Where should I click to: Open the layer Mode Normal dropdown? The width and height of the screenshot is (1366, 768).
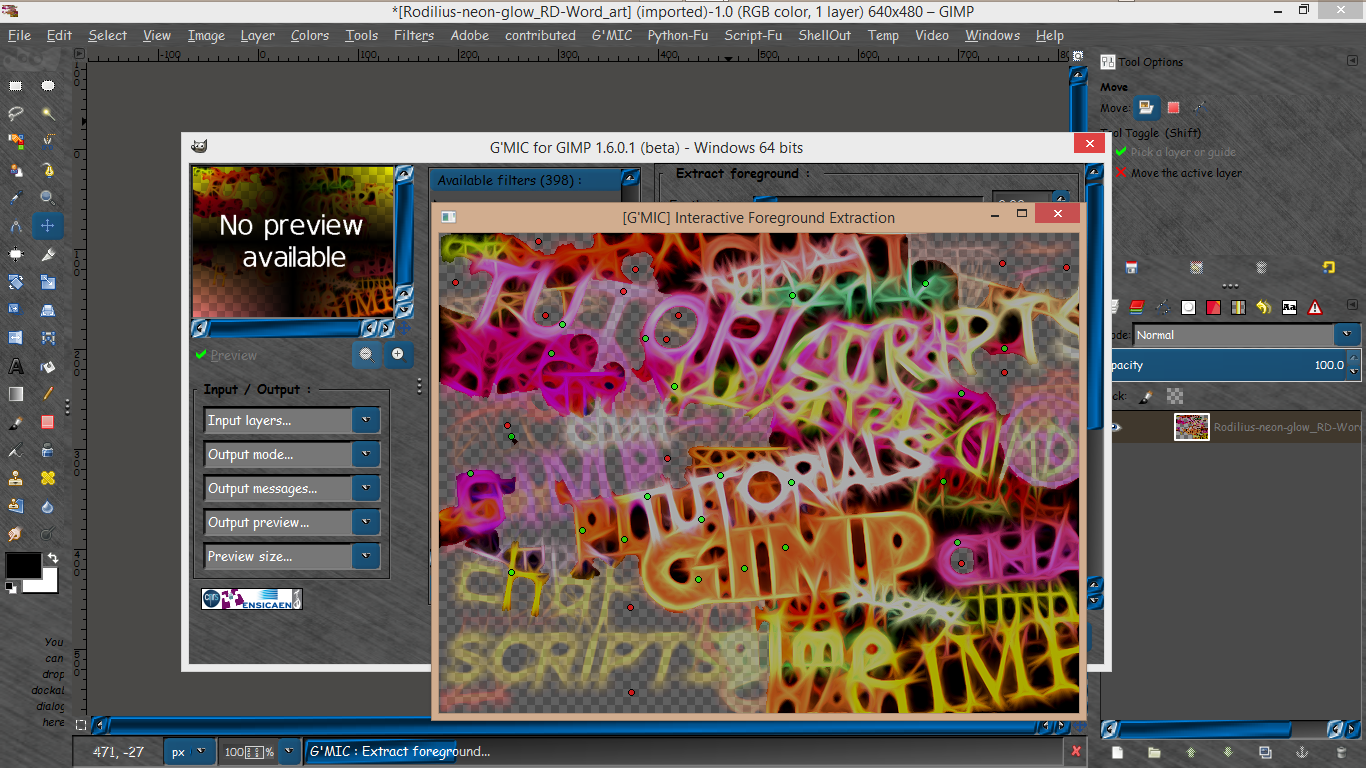1247,335
